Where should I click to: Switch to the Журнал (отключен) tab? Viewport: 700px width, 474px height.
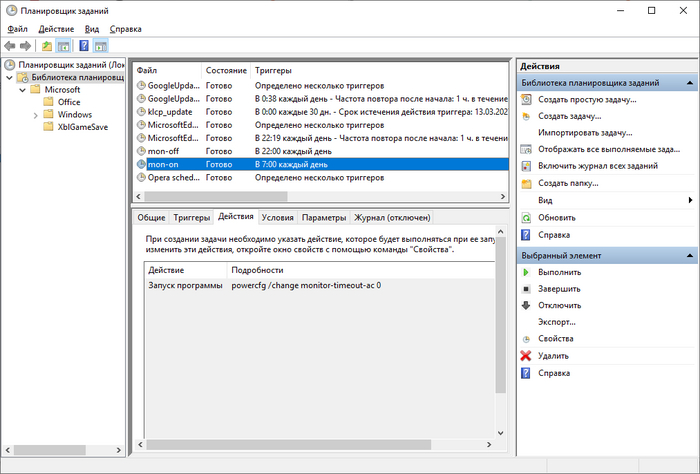click(x=392, y=218)
